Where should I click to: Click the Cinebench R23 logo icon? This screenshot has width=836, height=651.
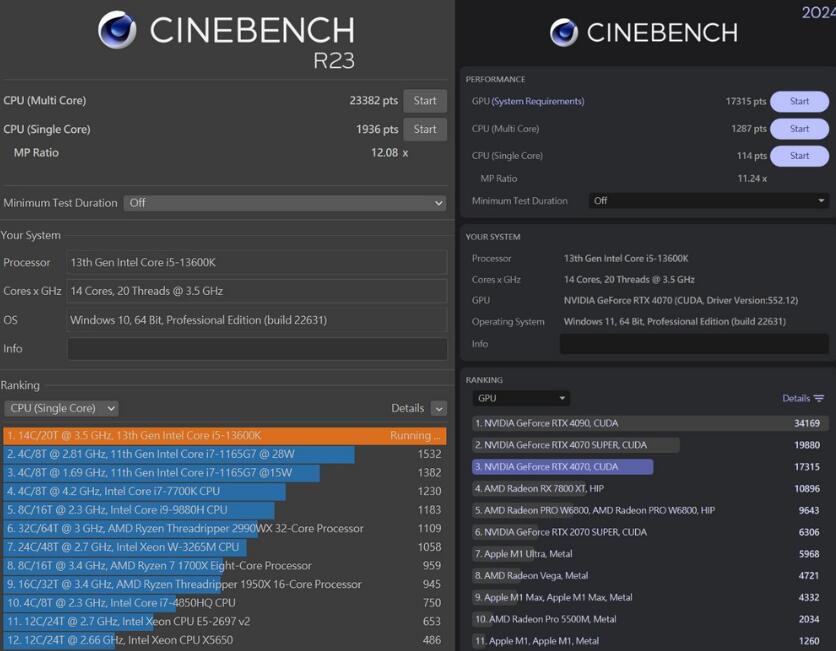(117, 30)
